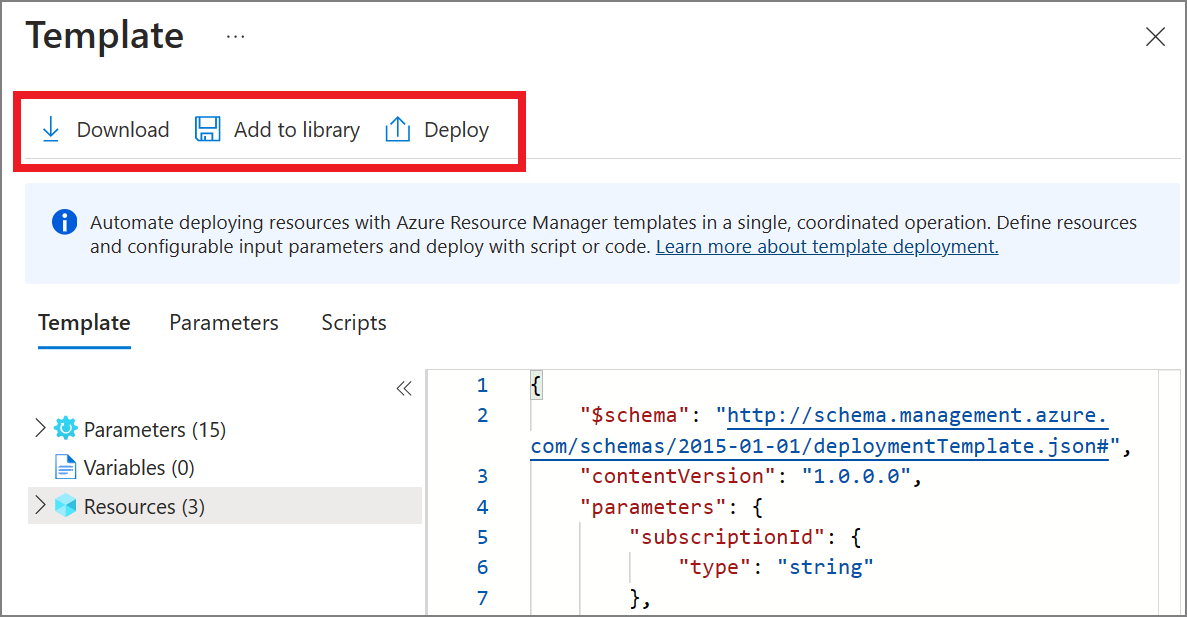Click the code editor's vertical scrollbar track
1187x617 pixels.
(x=1169, y=490)
